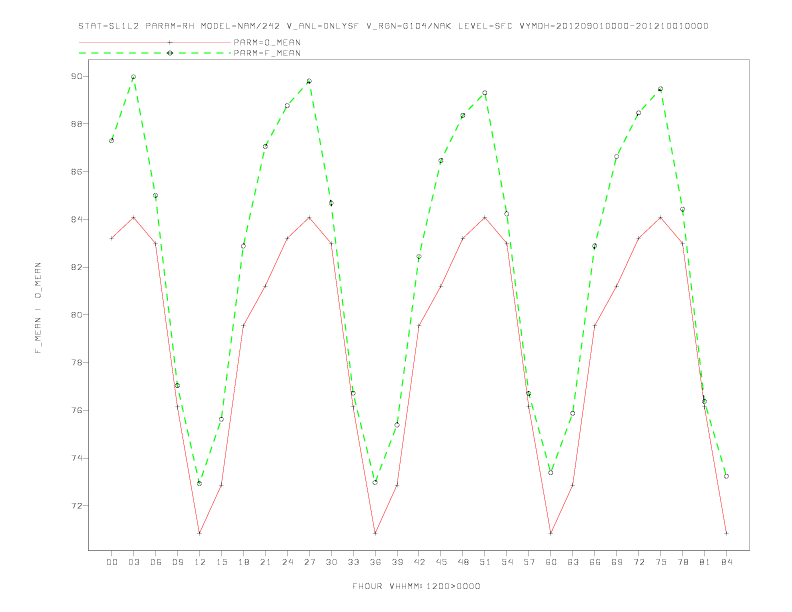Select the green F_MEAN marker at hour 48
792x612 pixels.
pyautogui.click(x=463, y=116)
